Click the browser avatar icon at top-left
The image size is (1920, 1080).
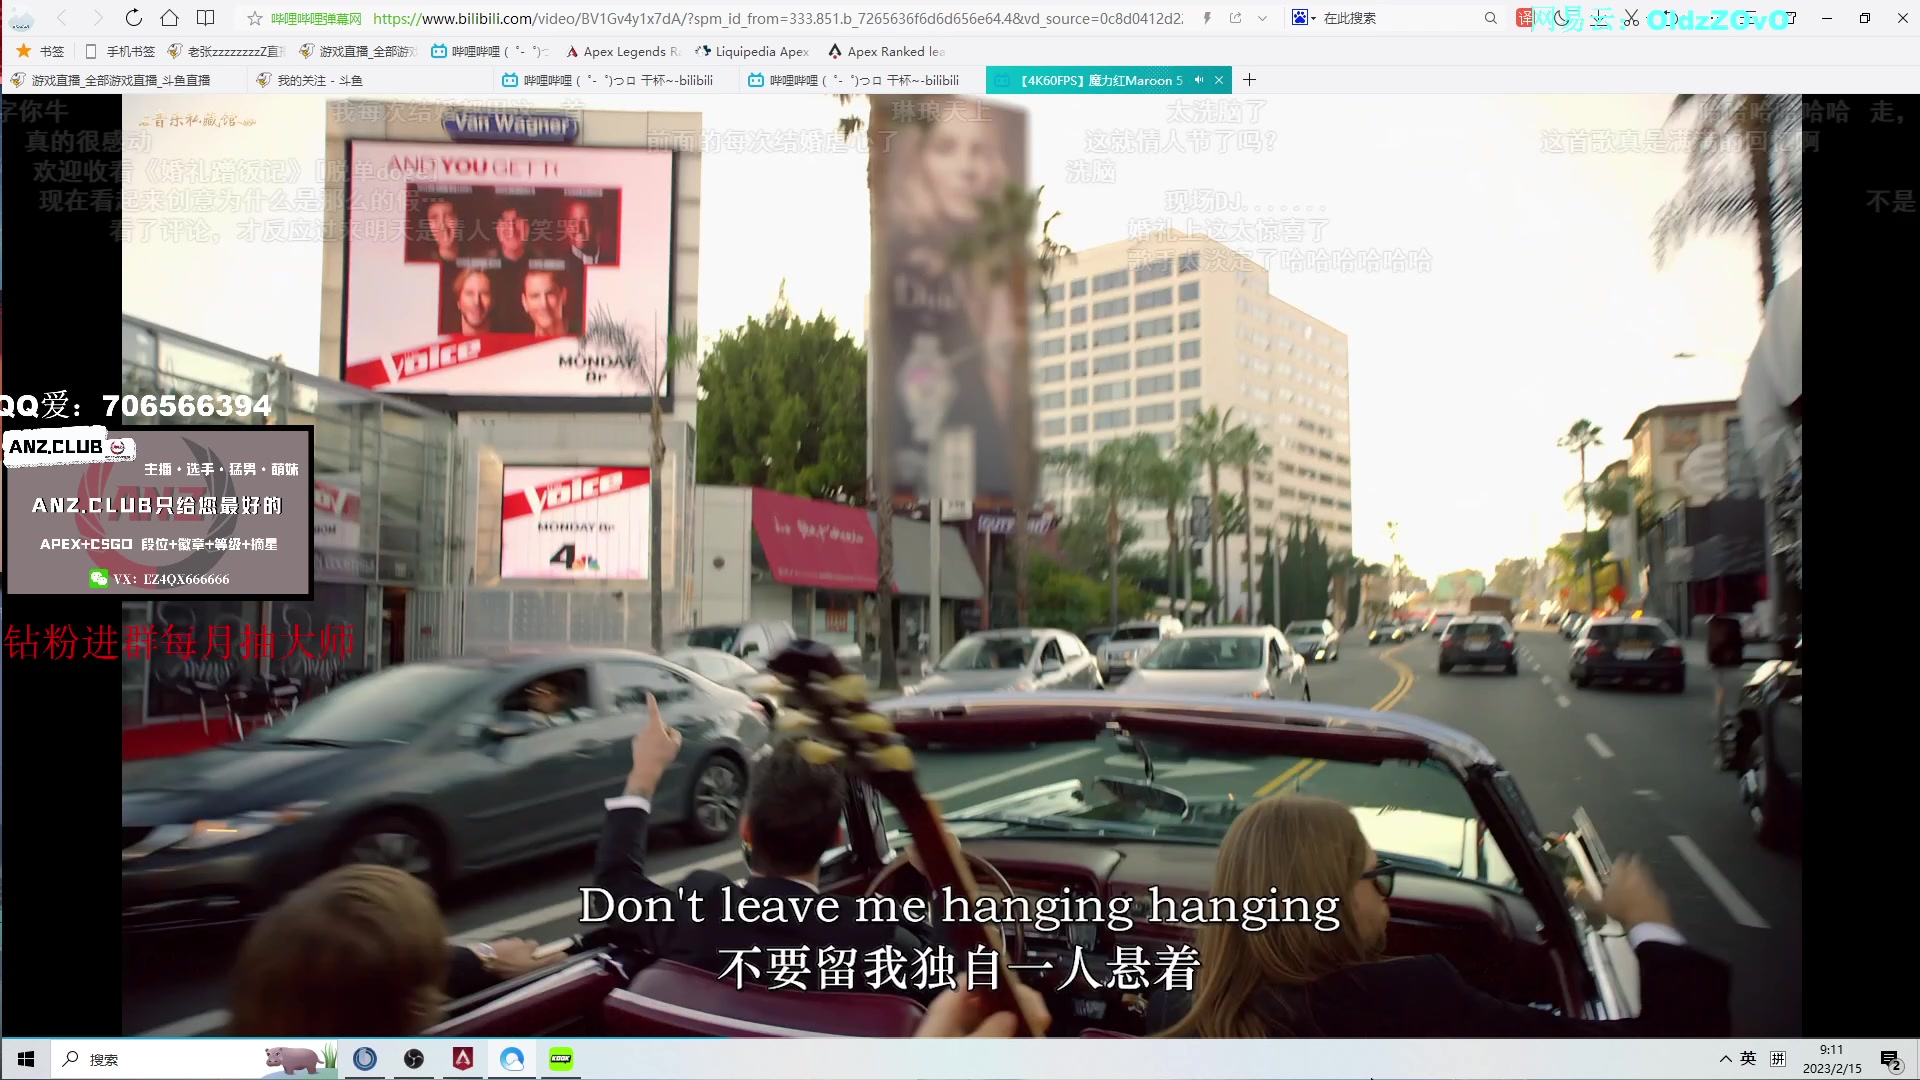click(x=21, y=18)
